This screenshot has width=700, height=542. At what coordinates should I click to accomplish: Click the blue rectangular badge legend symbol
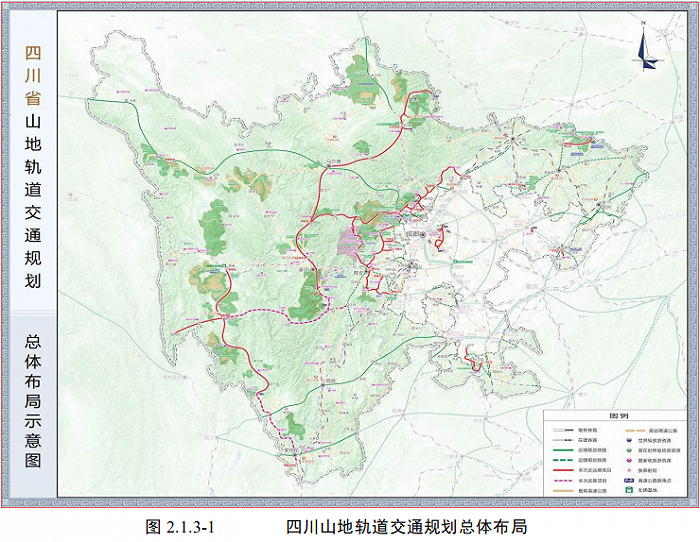point(627,480)
